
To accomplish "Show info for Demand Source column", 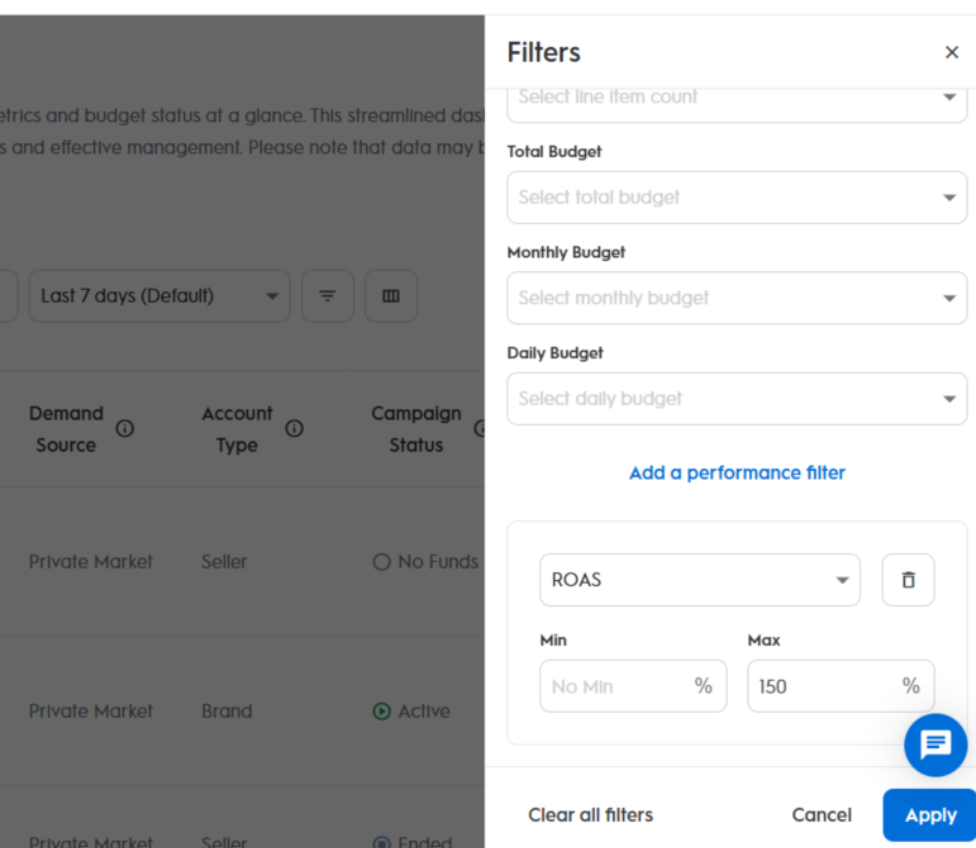I will click(125, 428).
